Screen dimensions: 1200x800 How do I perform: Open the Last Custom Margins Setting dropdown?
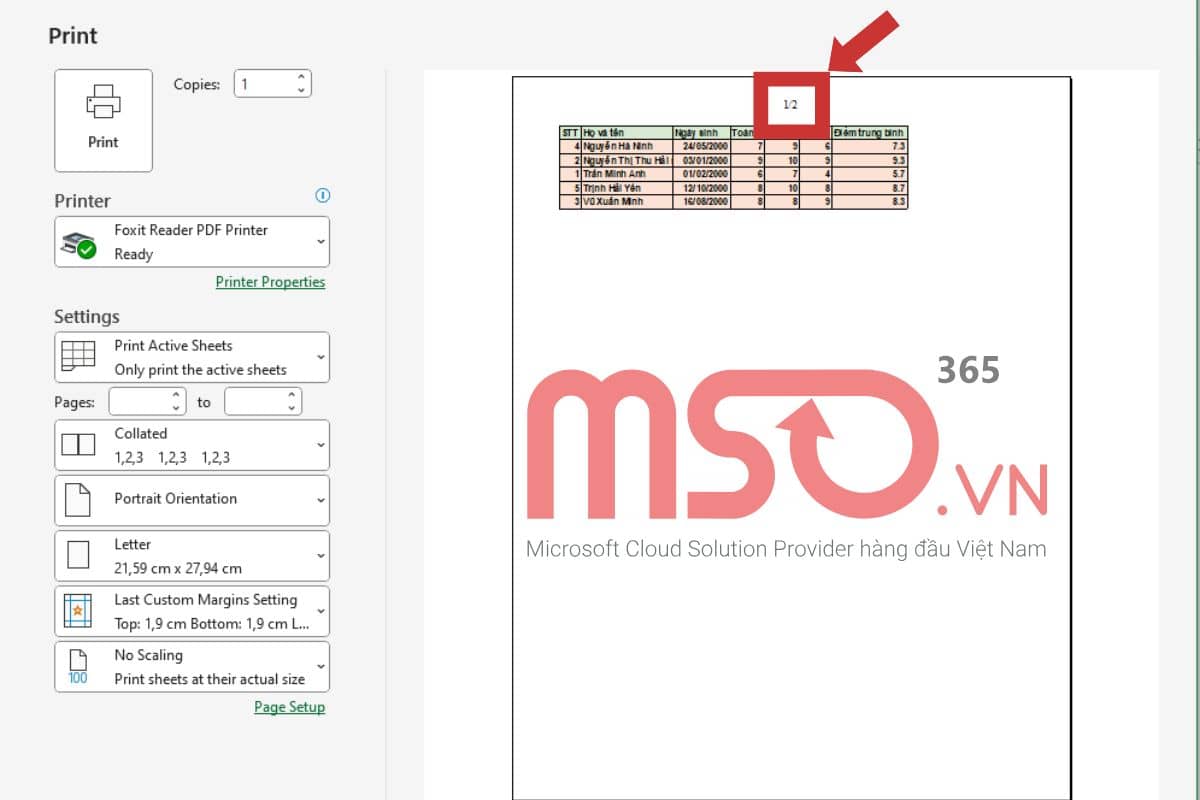[x=191, y=611]
